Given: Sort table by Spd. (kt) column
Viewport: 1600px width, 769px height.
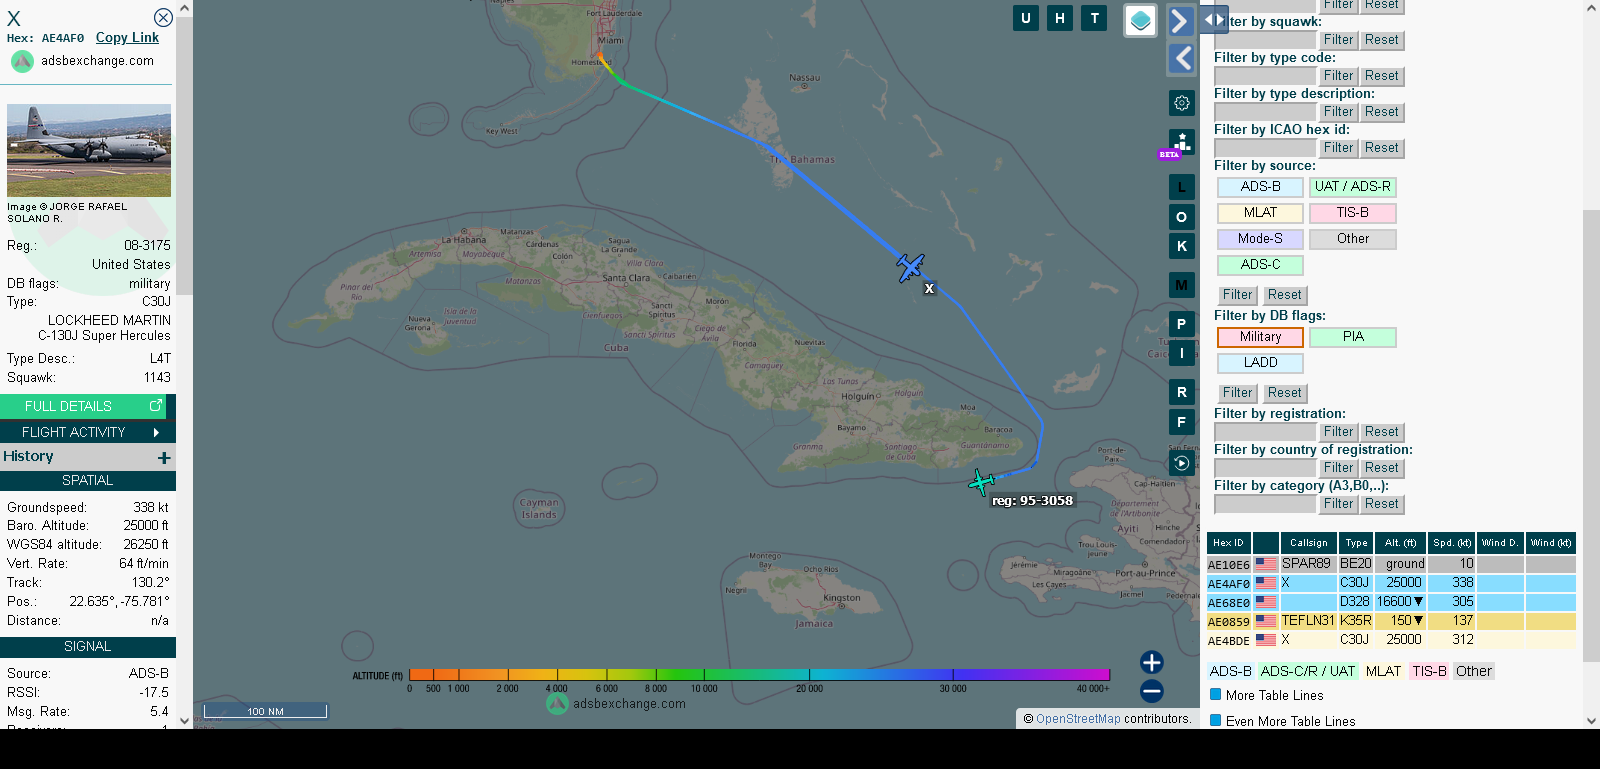Looking at the screenshot, I should [1451, 543].
